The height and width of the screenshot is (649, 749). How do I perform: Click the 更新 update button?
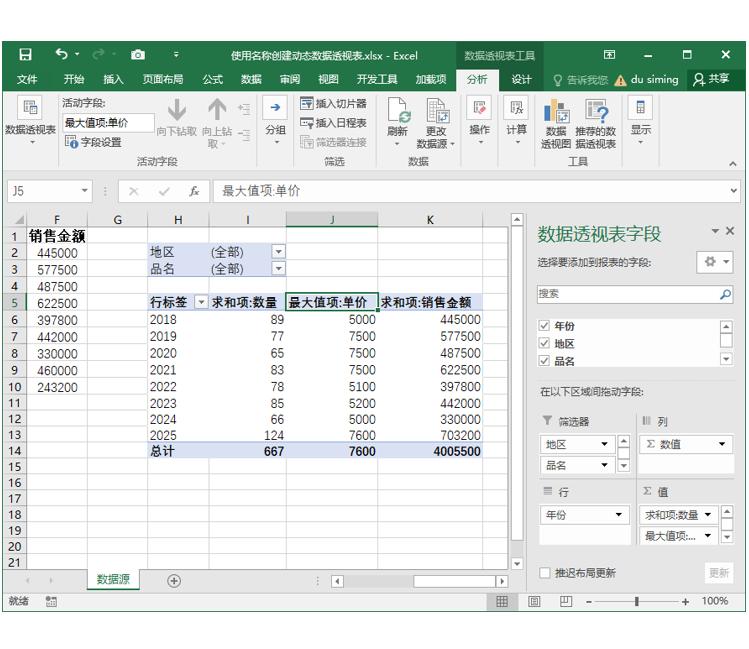coord(719,572)
